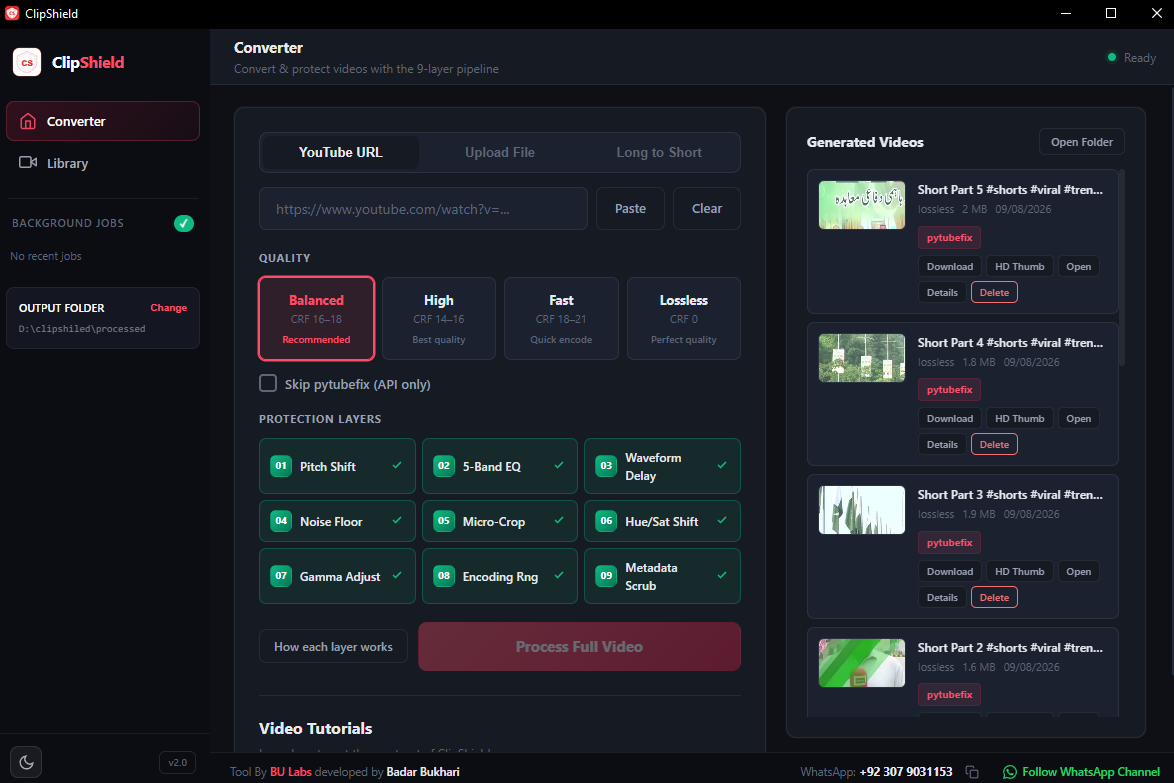Click the 08 badge on Encoding Rng
The image size is (1174, 783).
point(444,576)
